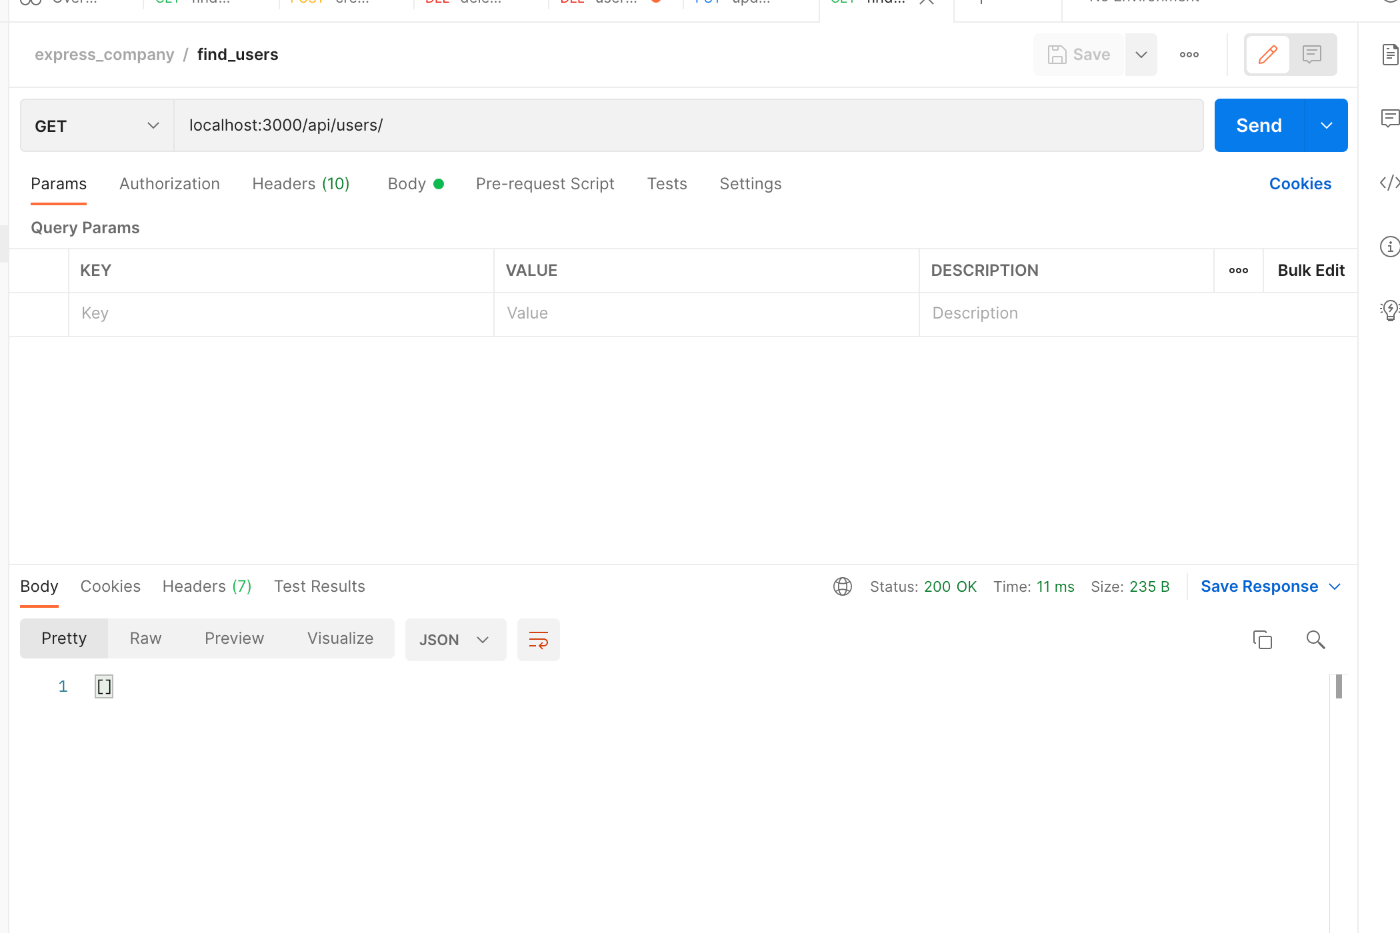Select the Pretty response view
Screen dimensions: 1400x933
pos(64,639)
